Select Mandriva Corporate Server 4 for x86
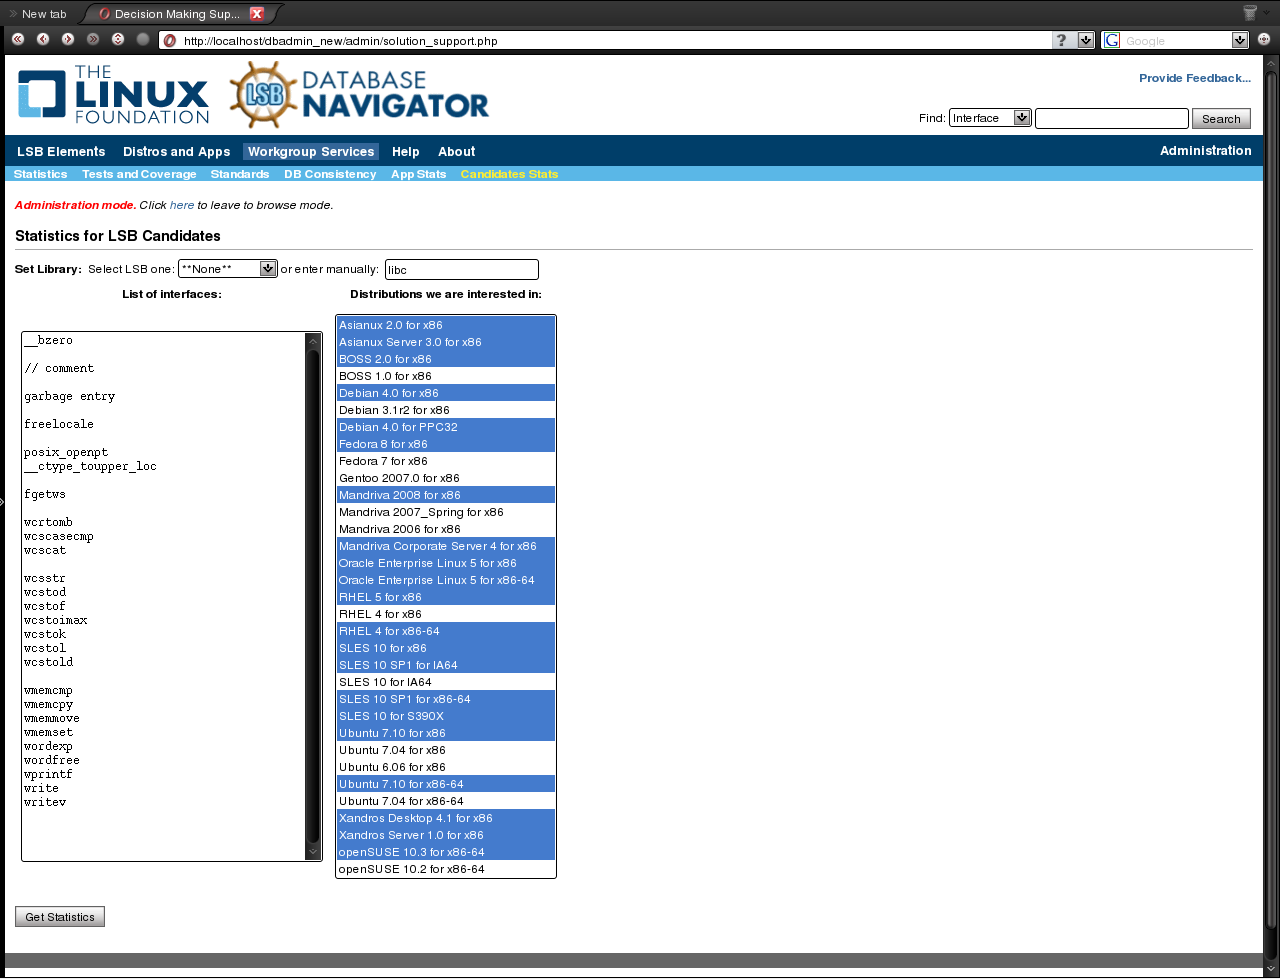The image size is (1280, 979). 446,546
